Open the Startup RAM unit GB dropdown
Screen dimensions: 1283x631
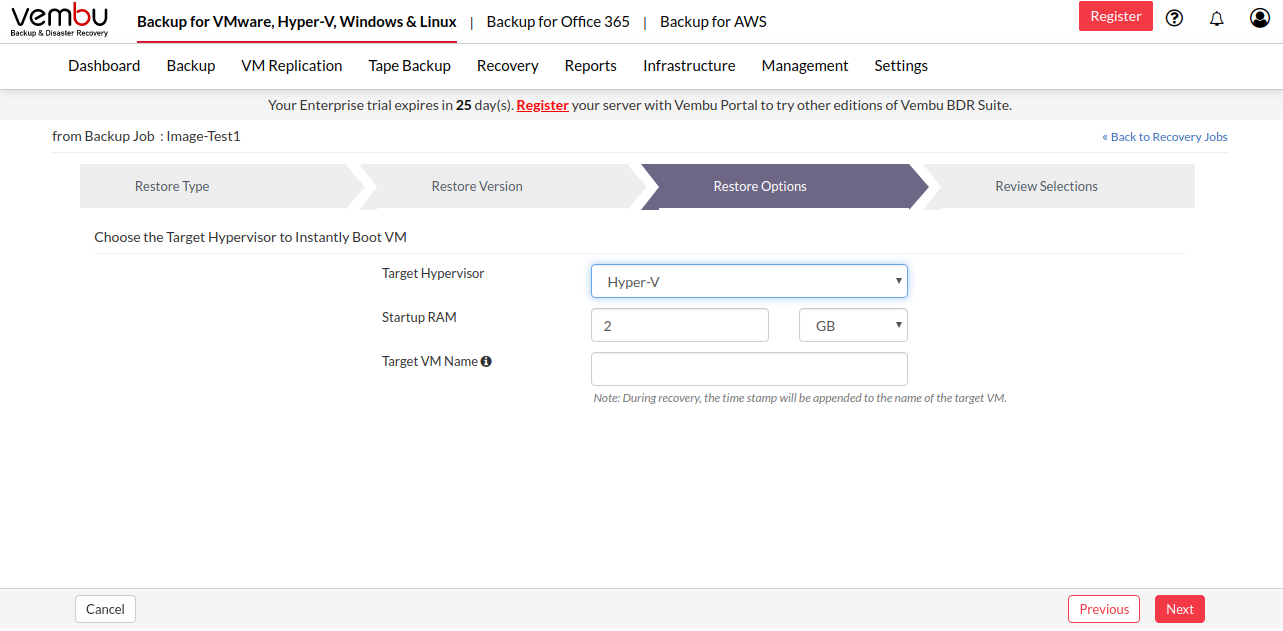[853, 325]
